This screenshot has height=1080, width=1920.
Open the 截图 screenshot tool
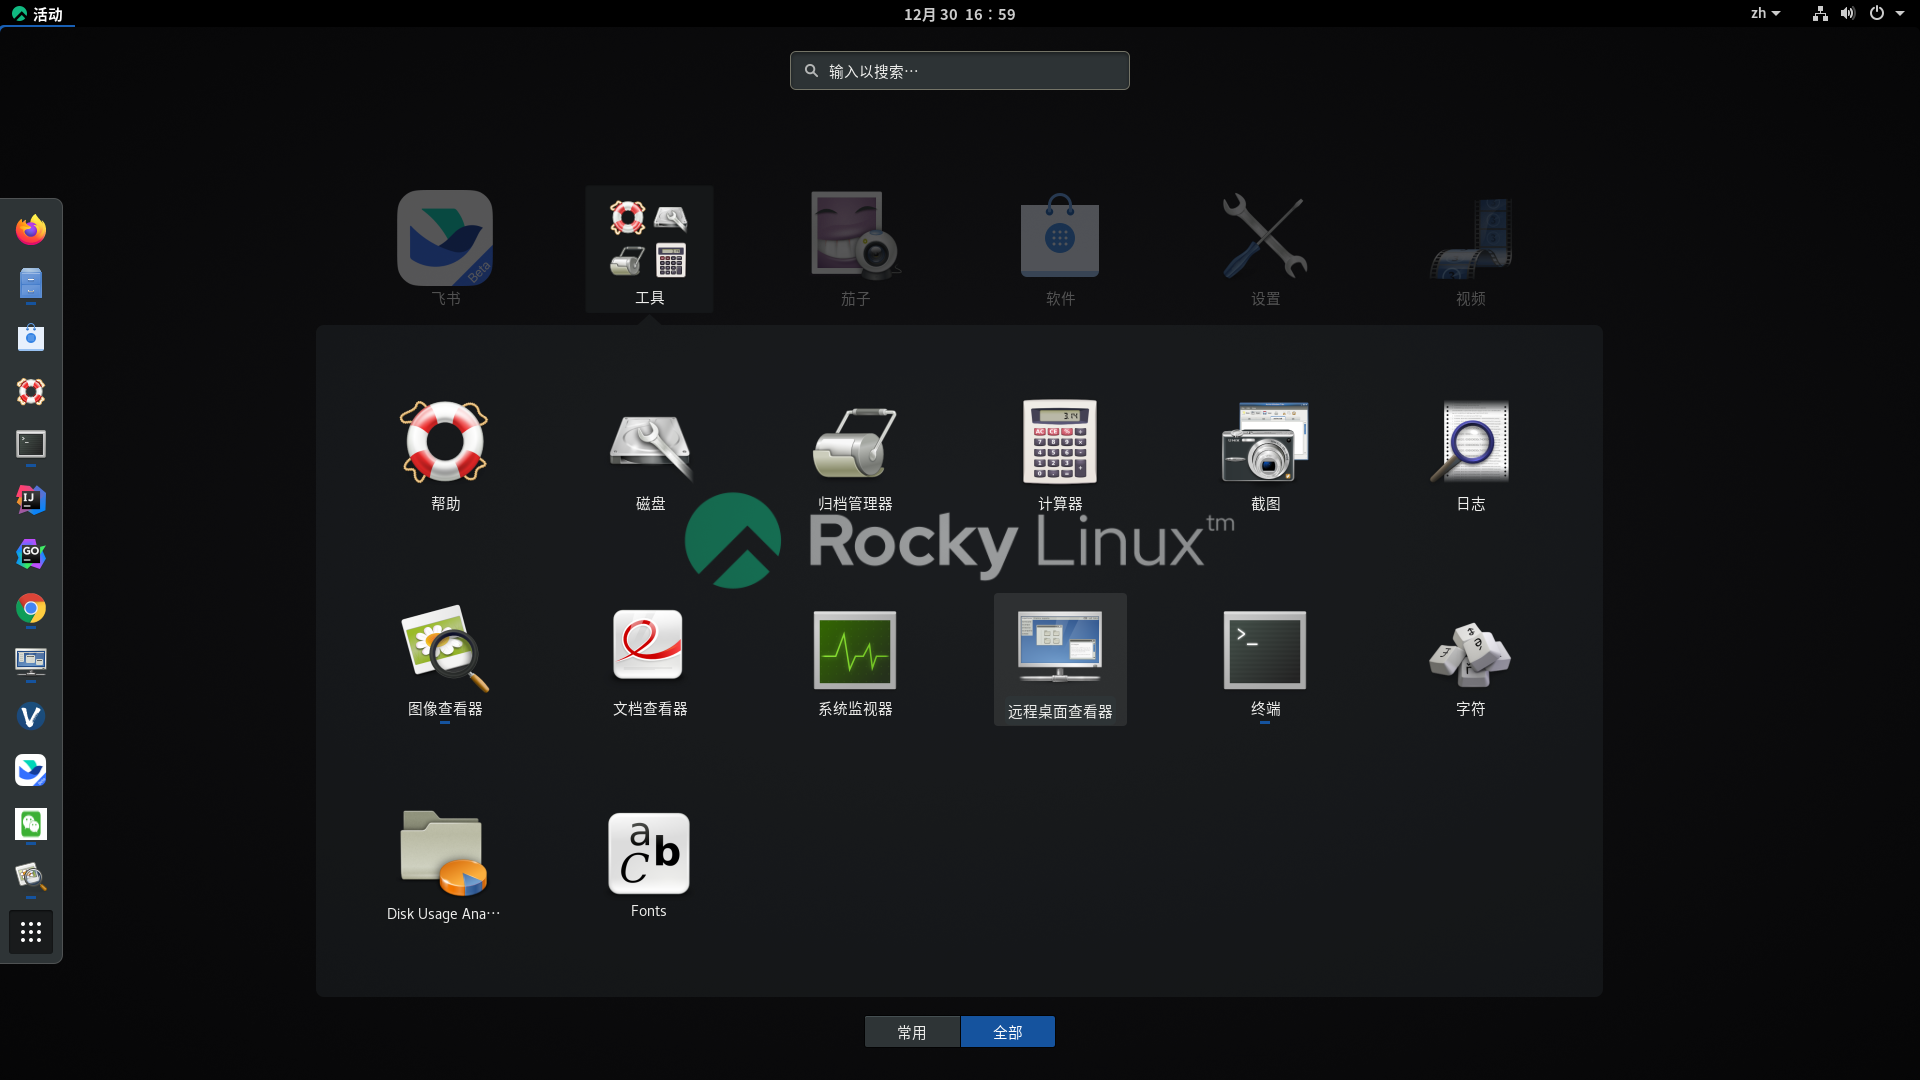1265,455
